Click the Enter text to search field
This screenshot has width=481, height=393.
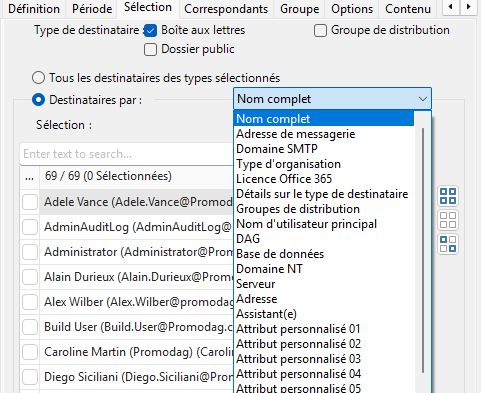127,154
